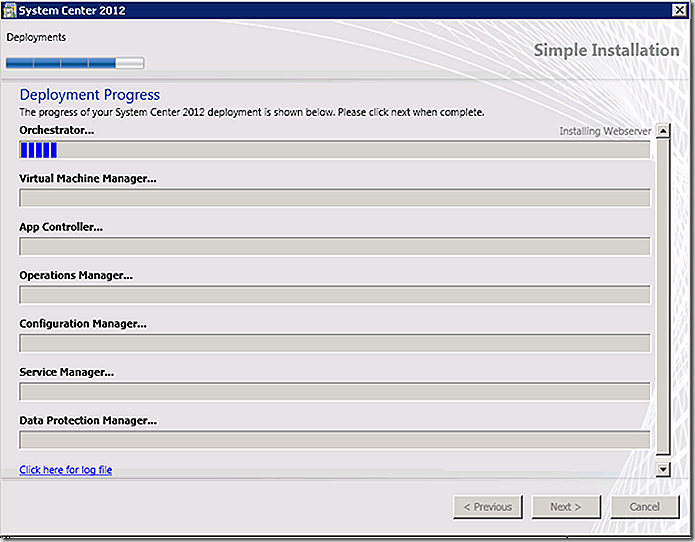The image size is (695, 542).
Task: Click the App Controller progress bar
Action: (x=335, y=246)
